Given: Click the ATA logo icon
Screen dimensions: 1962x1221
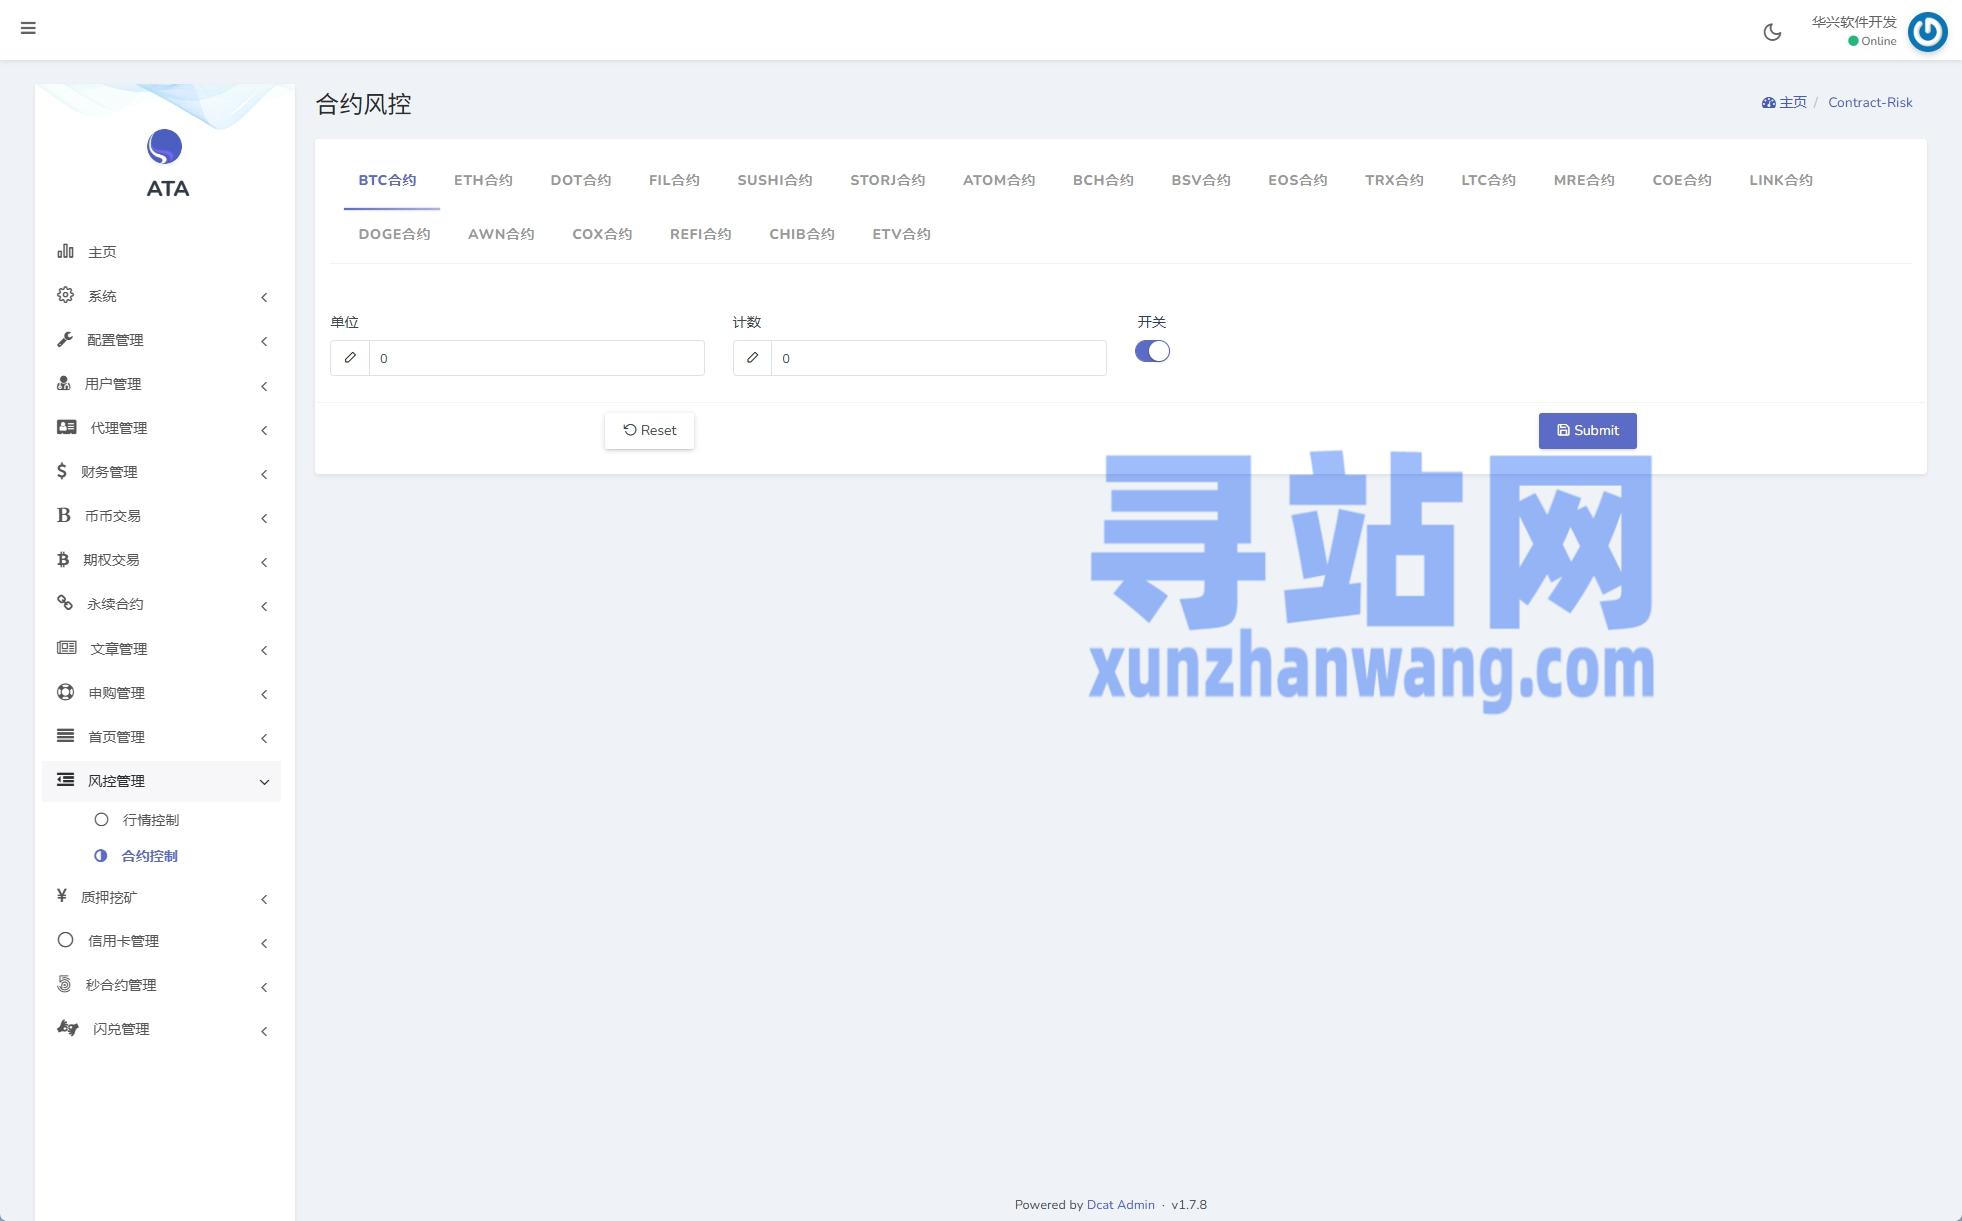Looking at the screenshot, I should 165,147.
